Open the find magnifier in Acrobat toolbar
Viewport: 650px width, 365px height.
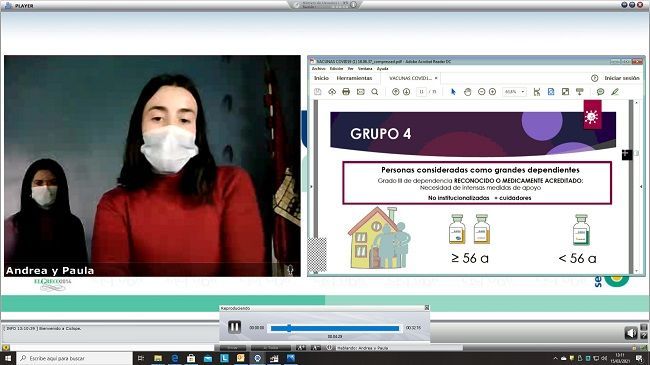[x=375, y=92]
